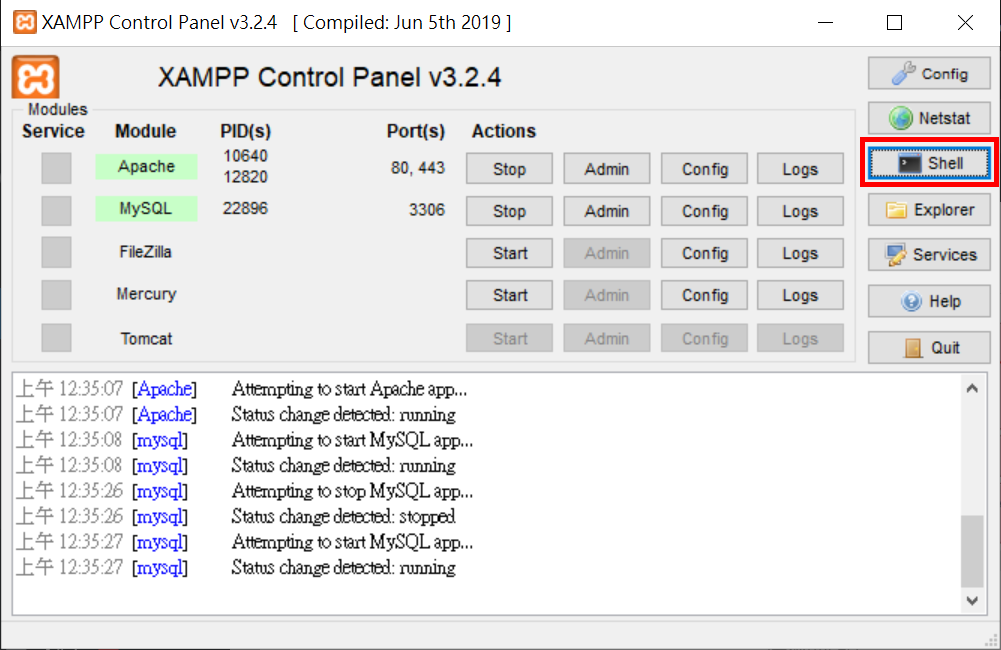Close the XAMPP Control Panel window
Screen dimensions: 1001x650
(x=965, y=23)
